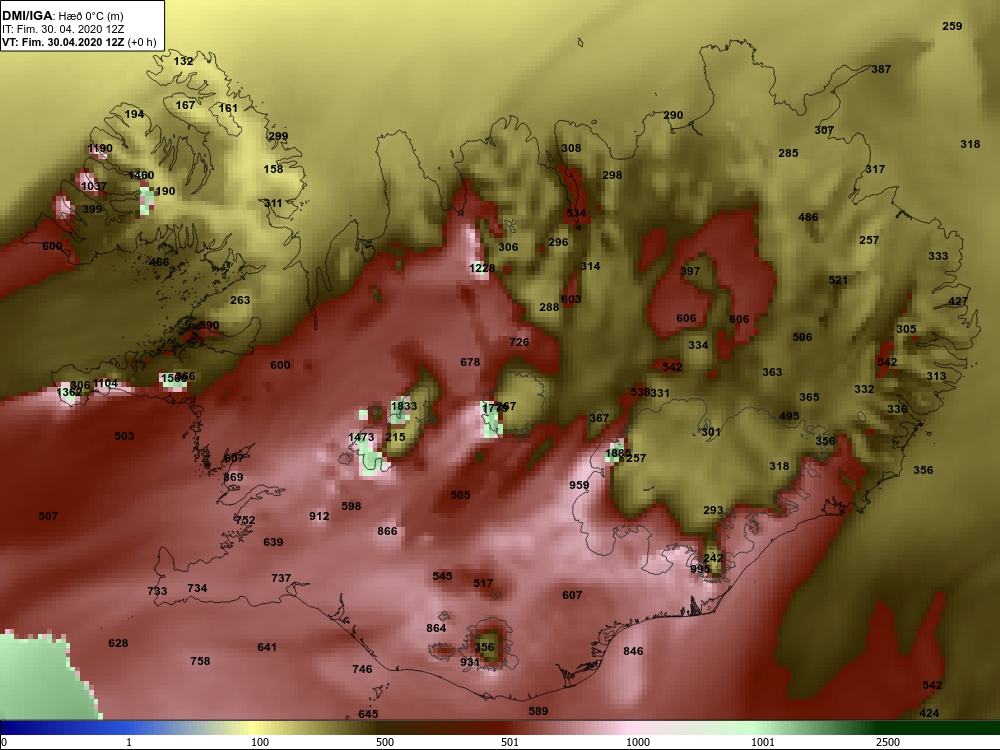Click the 'DMI/IGA: Hæð 0°C (m)' title text
The image size is (1000, 750).
(62, 16)
